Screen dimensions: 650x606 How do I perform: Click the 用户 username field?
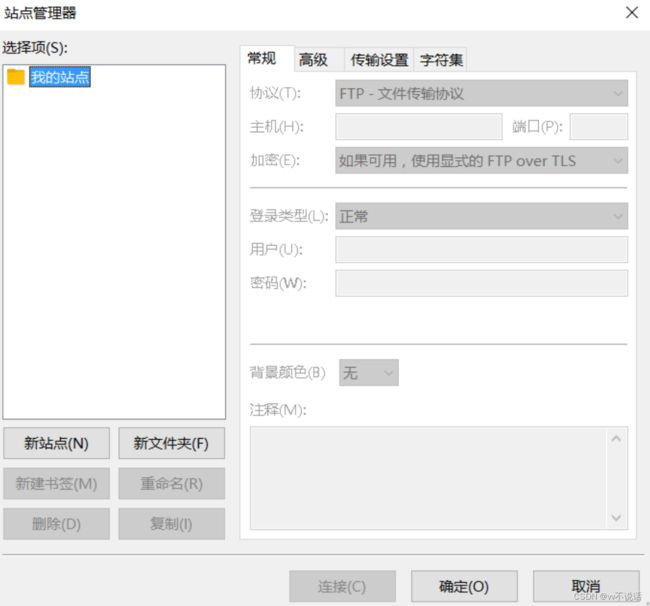click(x=481, y=250)
